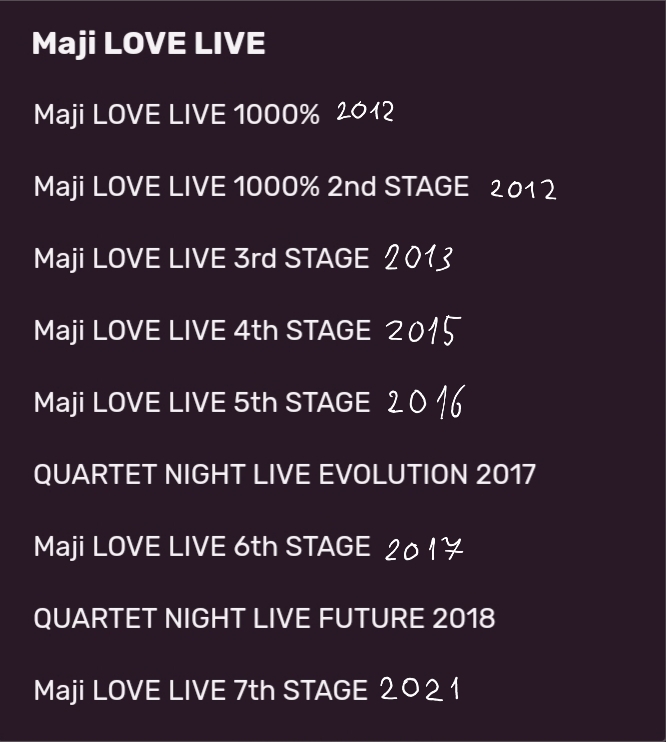Click the handwritten 2013 annotation

click(x=418, y=258)
